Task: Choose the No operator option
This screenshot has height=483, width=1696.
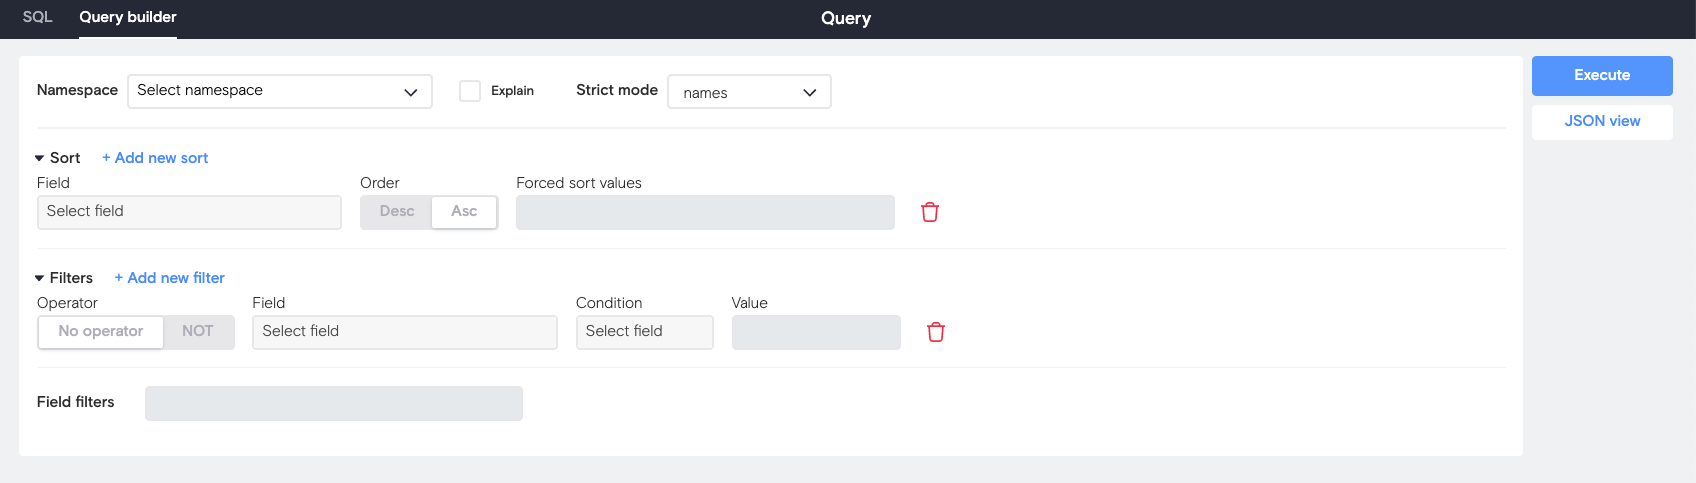Action: [101, 332]
